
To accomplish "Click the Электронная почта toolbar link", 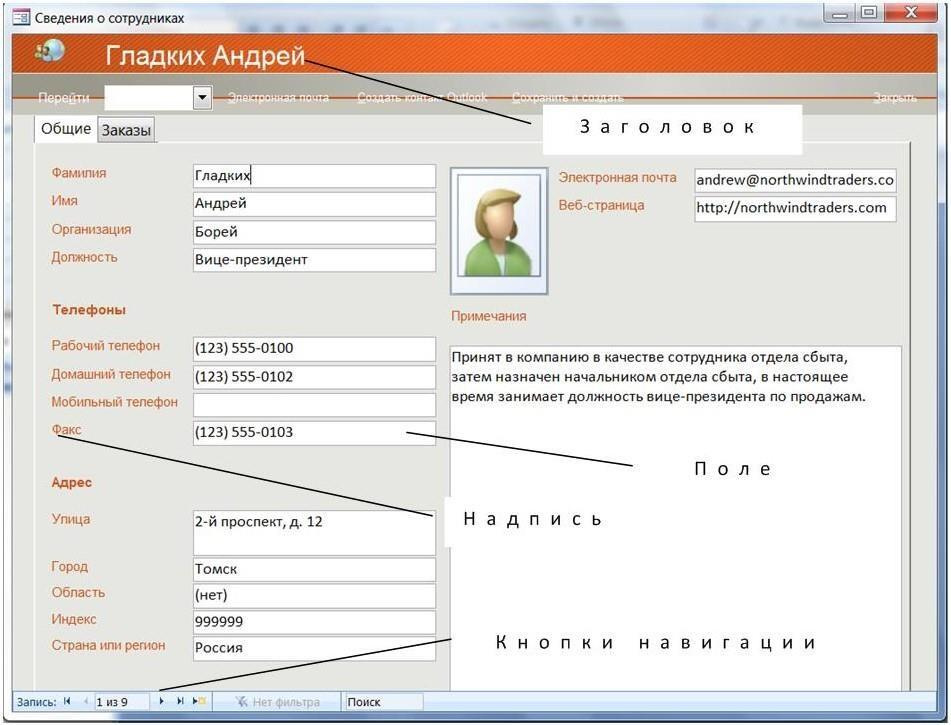I will tap(278, 98).
